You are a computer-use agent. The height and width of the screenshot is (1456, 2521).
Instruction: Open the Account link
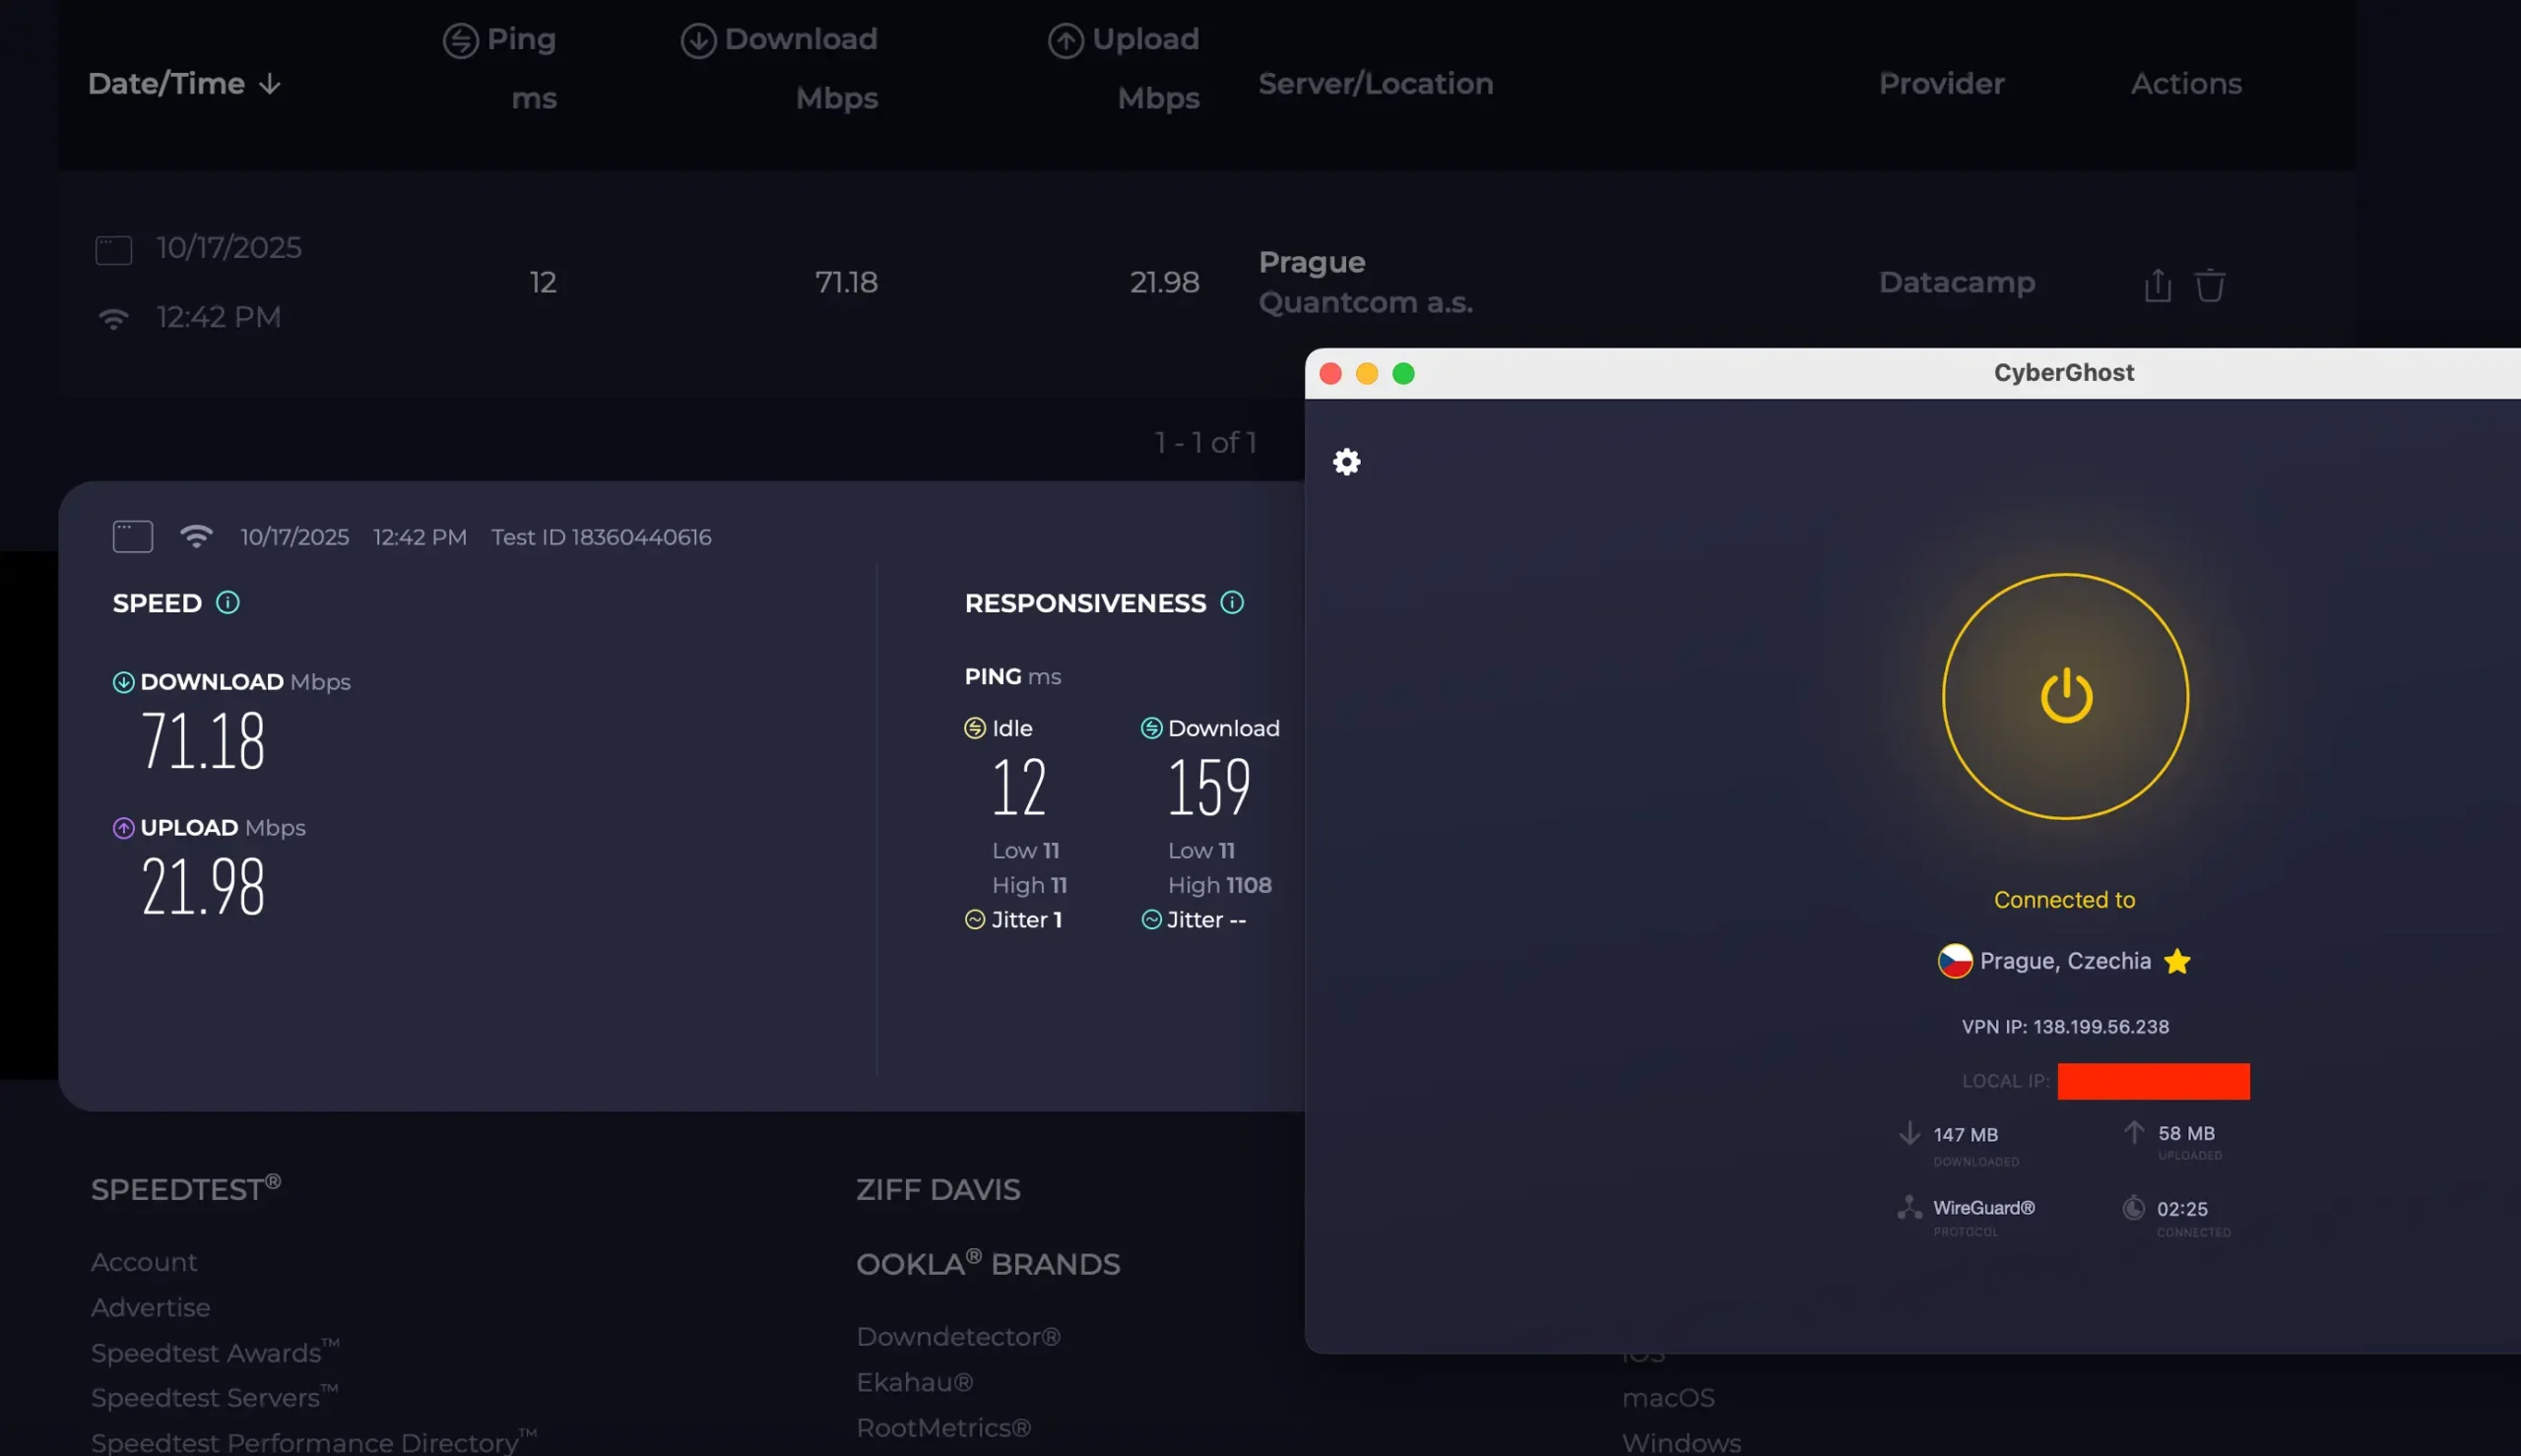tap(144, 1262)
